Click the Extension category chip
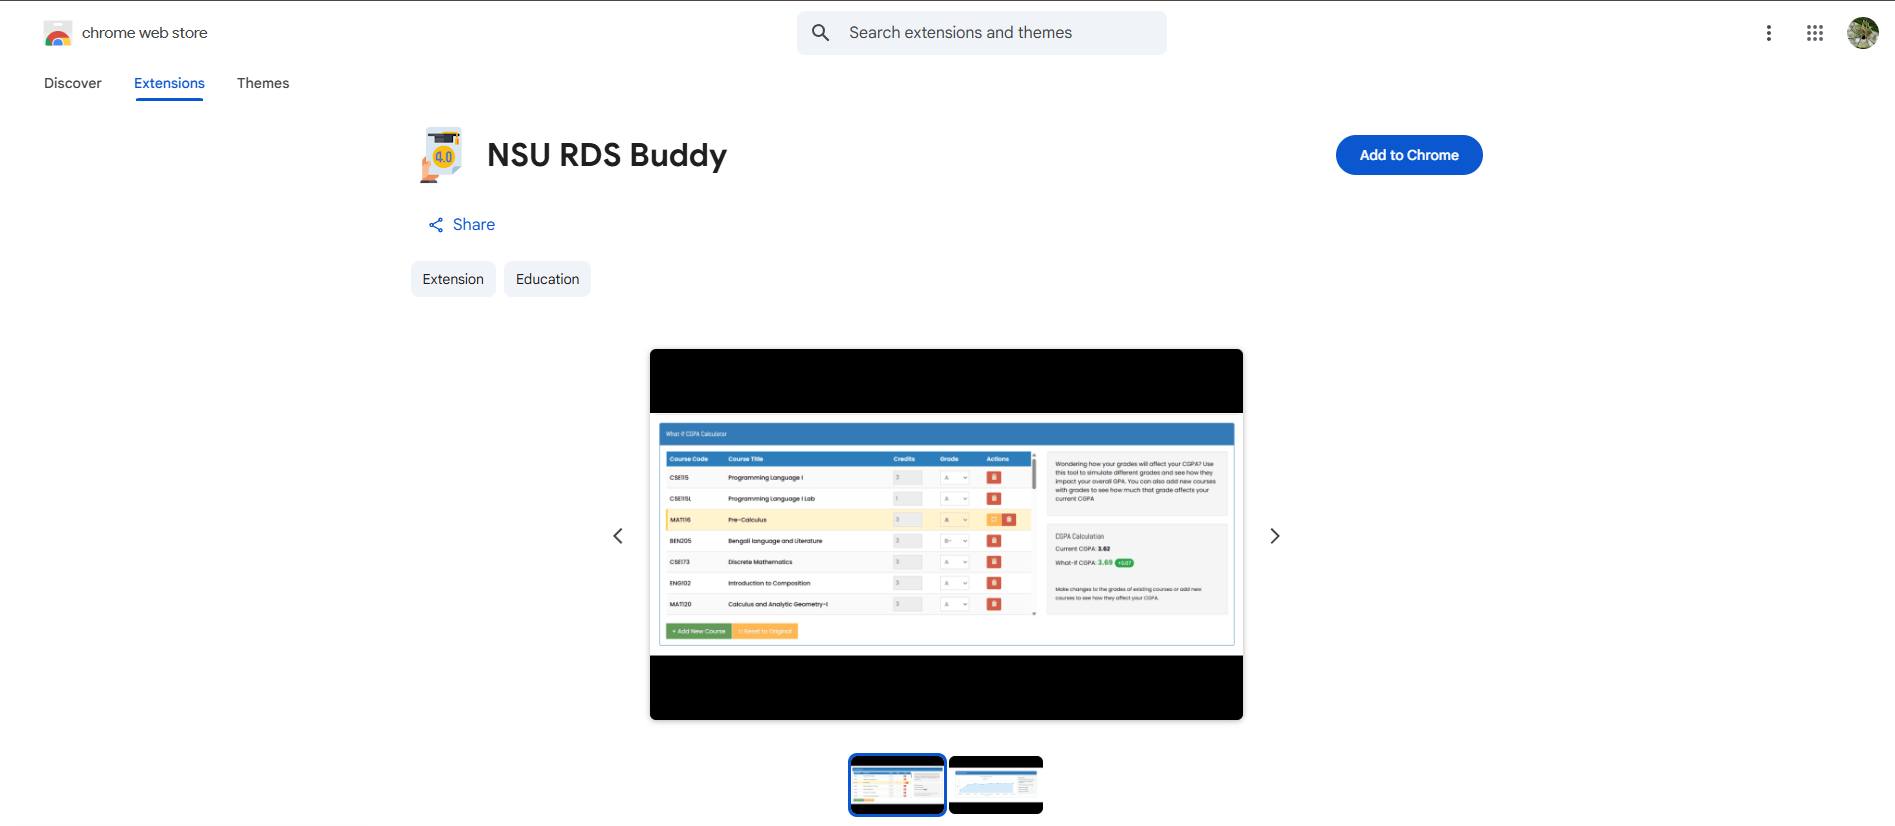Screen dimensions: 1895x826 [x=453, y=279]
